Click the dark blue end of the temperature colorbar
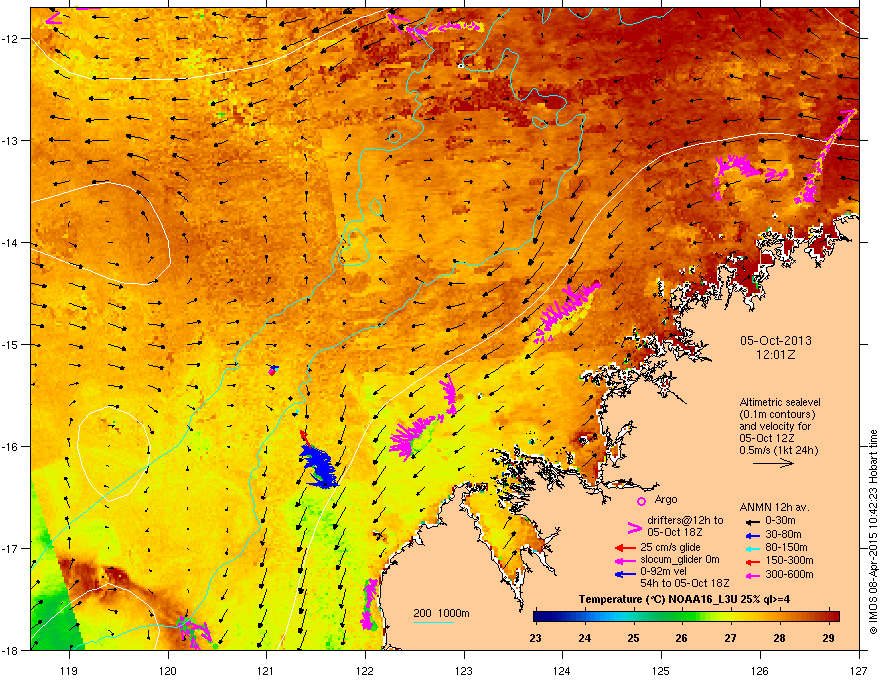The height and width of the screenshot is (680, 880). [540, 617]
